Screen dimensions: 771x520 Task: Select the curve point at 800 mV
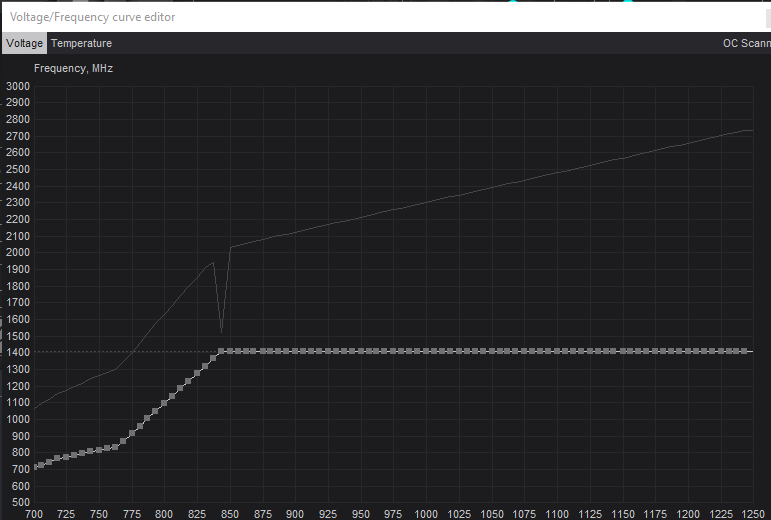click(164, 403)
